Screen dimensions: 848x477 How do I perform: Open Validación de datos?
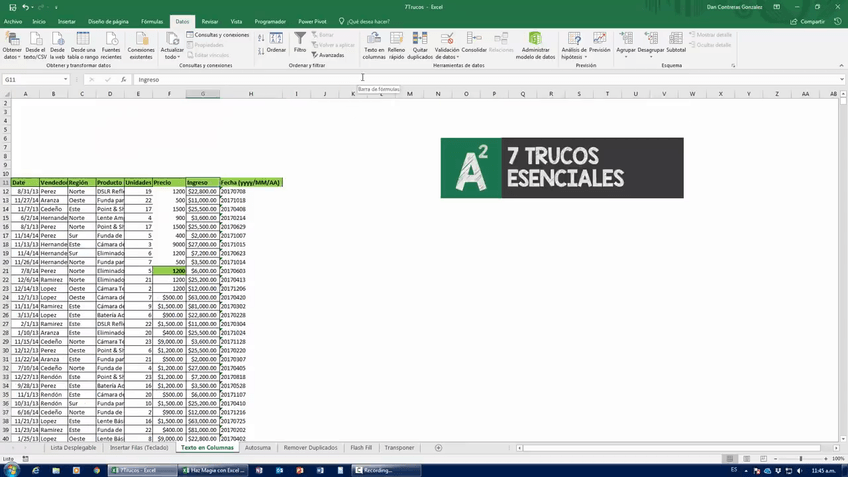click(447, 45)
